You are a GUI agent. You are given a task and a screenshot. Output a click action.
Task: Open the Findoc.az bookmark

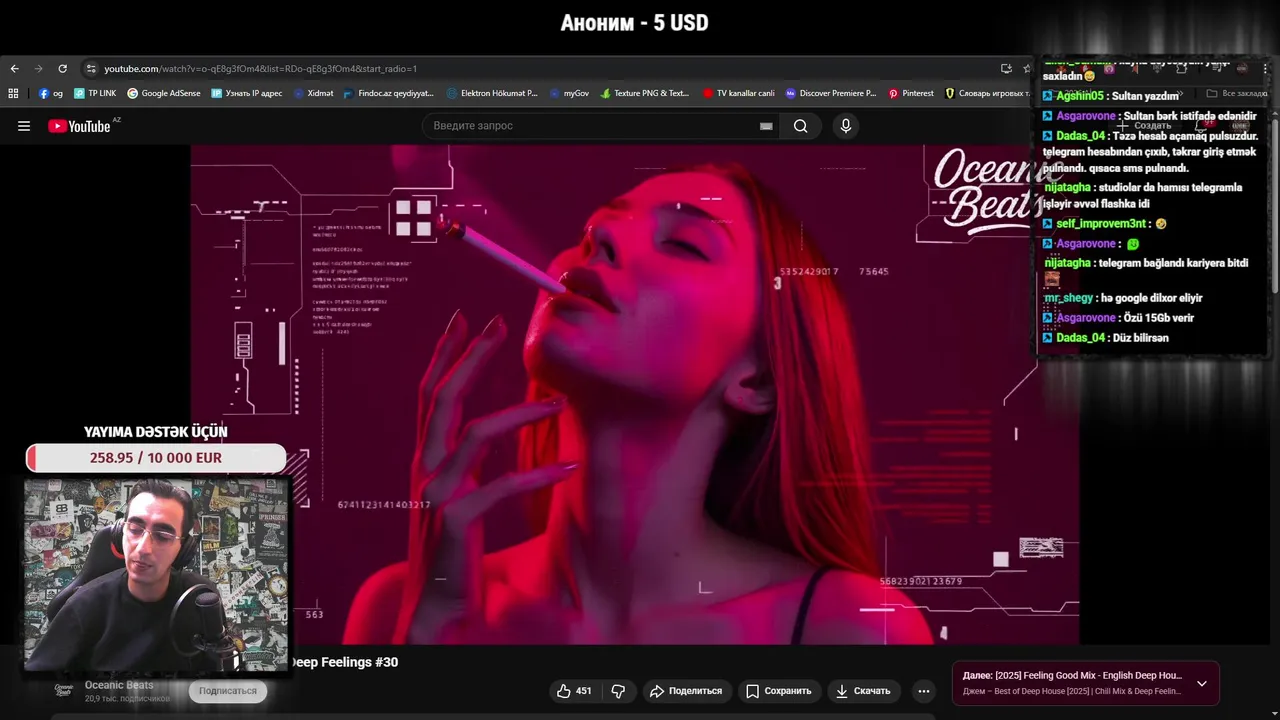tap(389, 93)
